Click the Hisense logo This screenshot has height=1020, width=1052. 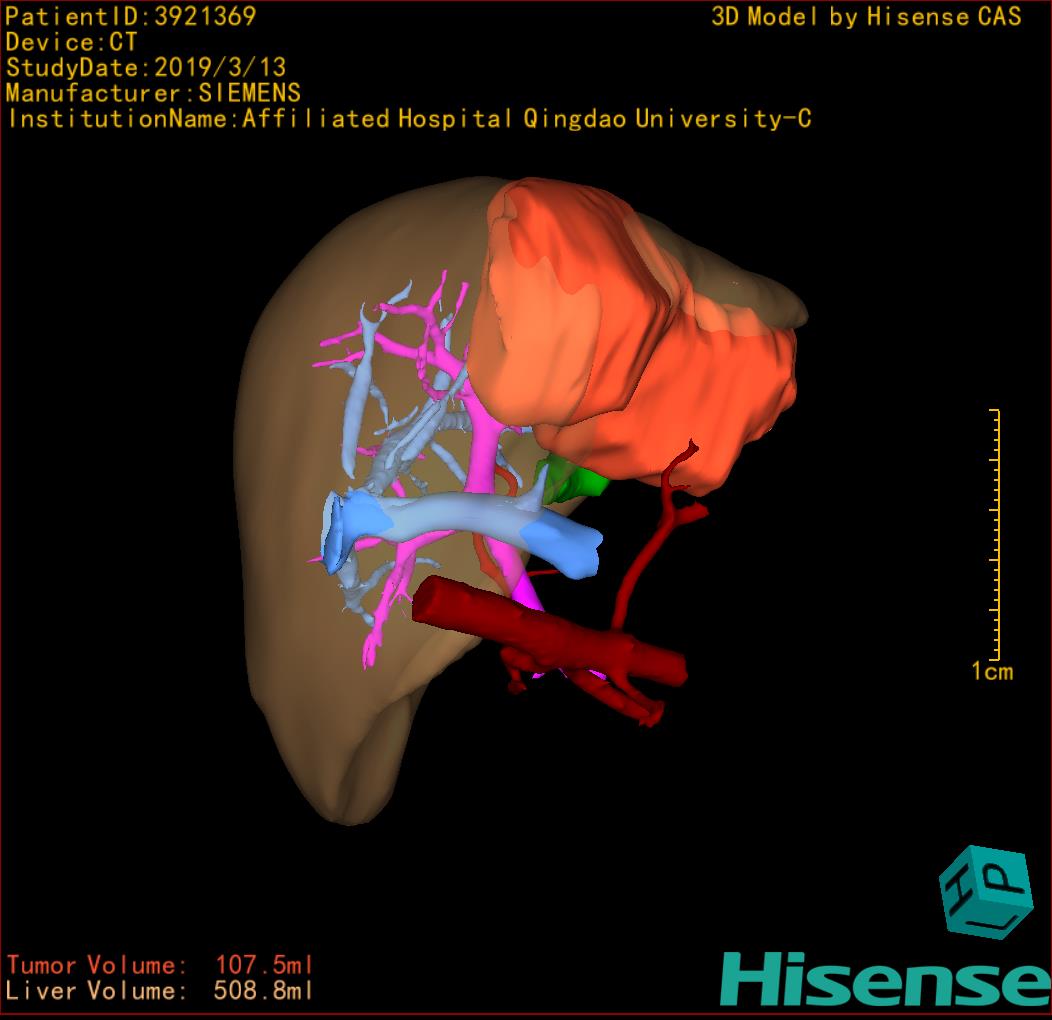(x=886, y=980)
